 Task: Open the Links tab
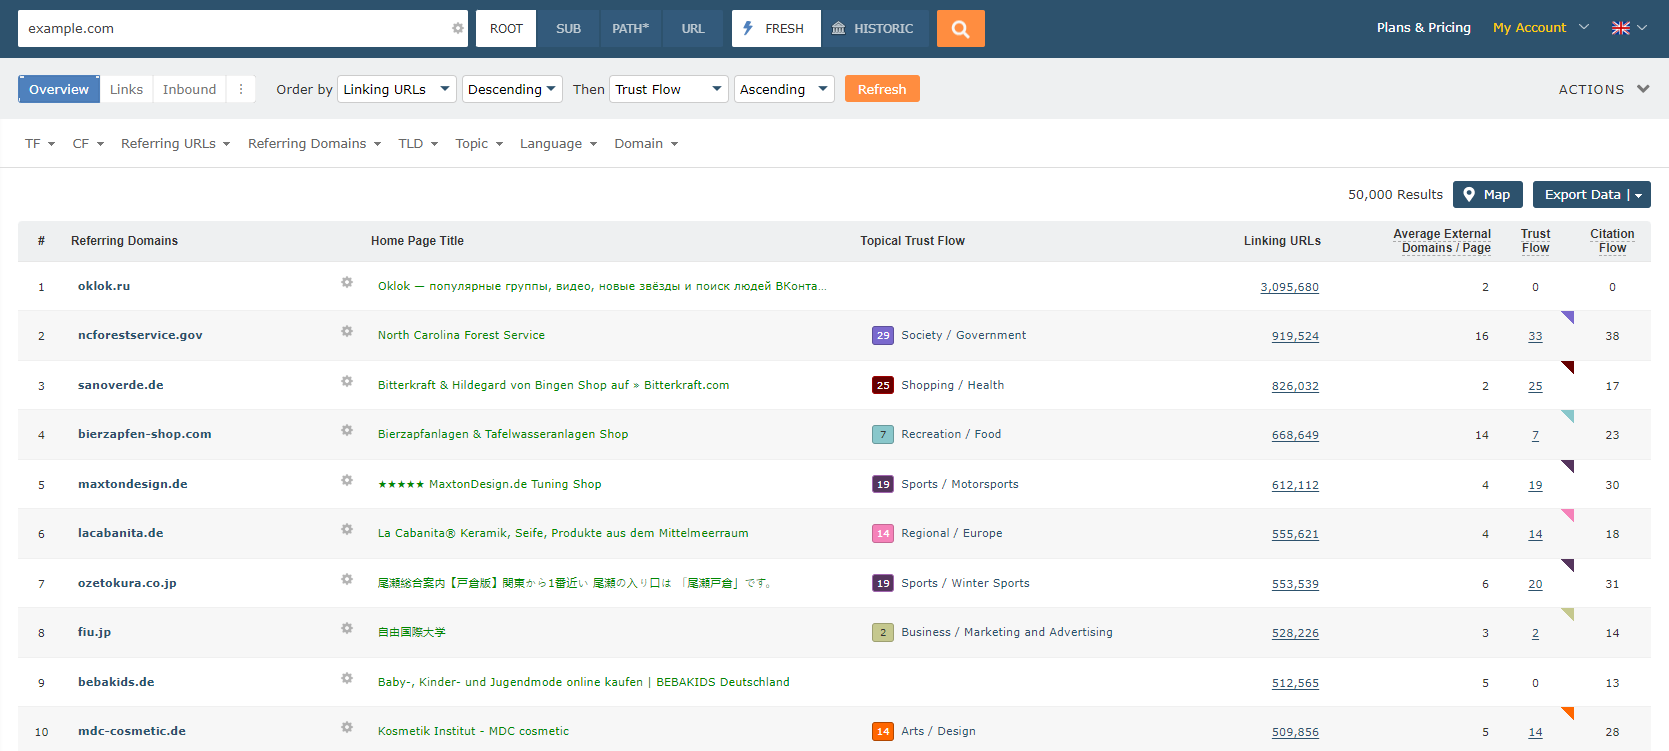coord(126,89)
